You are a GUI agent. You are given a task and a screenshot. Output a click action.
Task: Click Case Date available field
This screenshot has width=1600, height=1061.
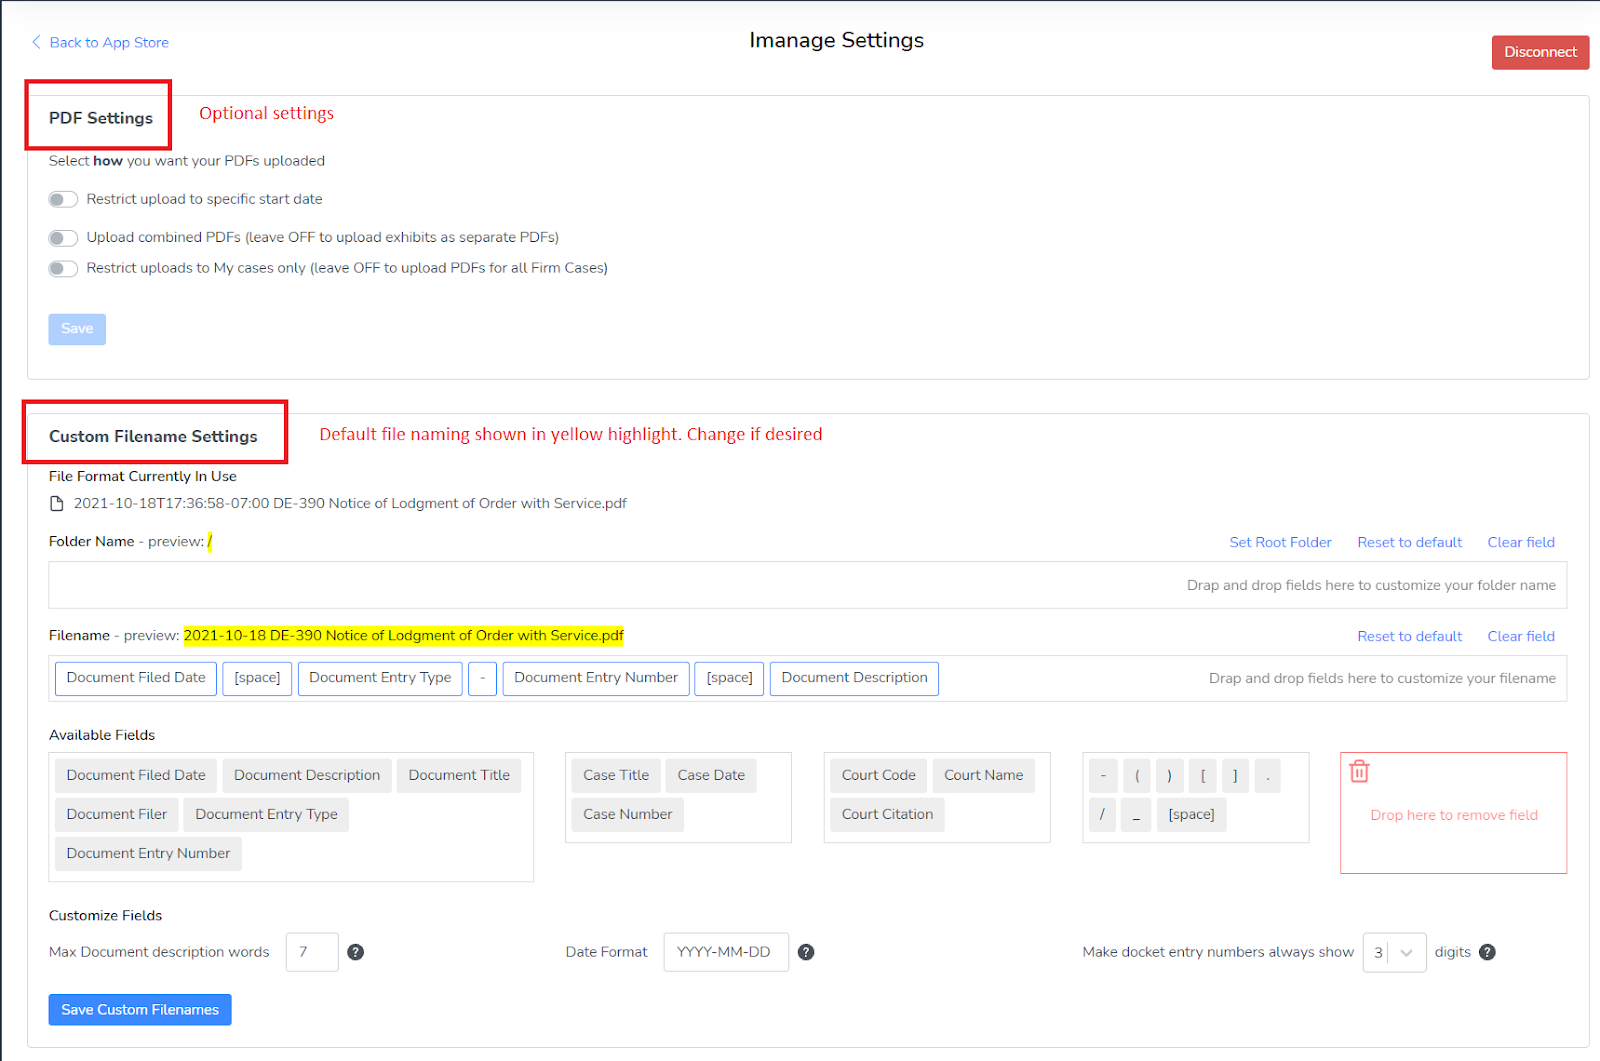[711, 775]
